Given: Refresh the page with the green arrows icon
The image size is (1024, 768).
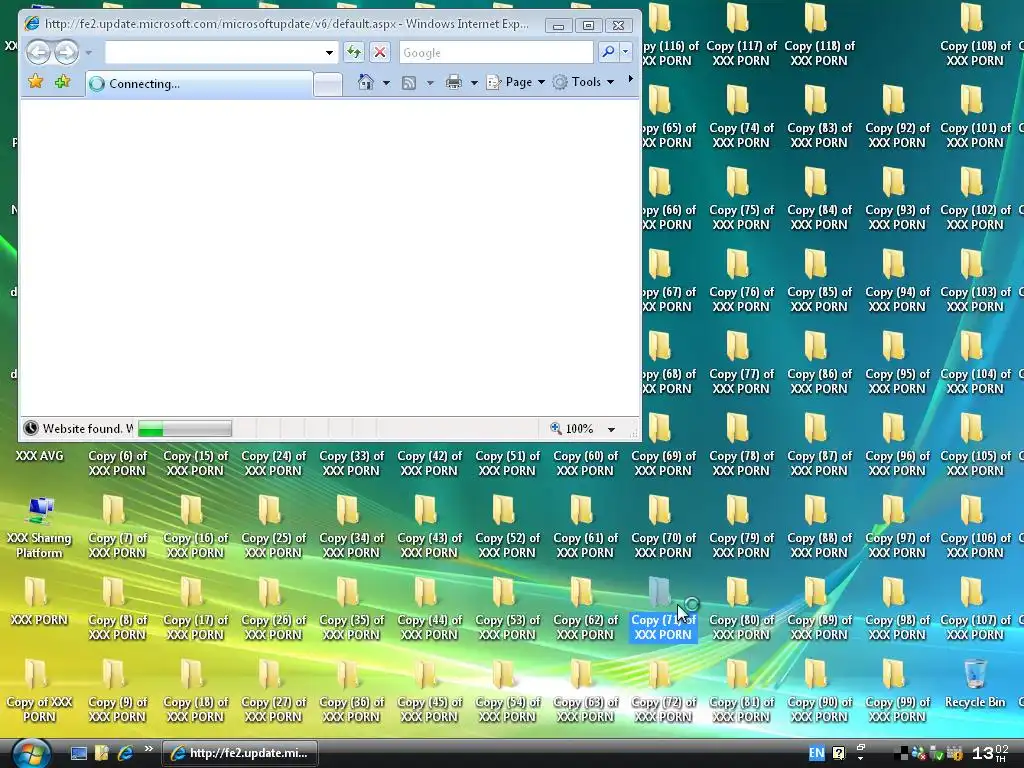Looking at the screenshot, I should pos(354,52).
